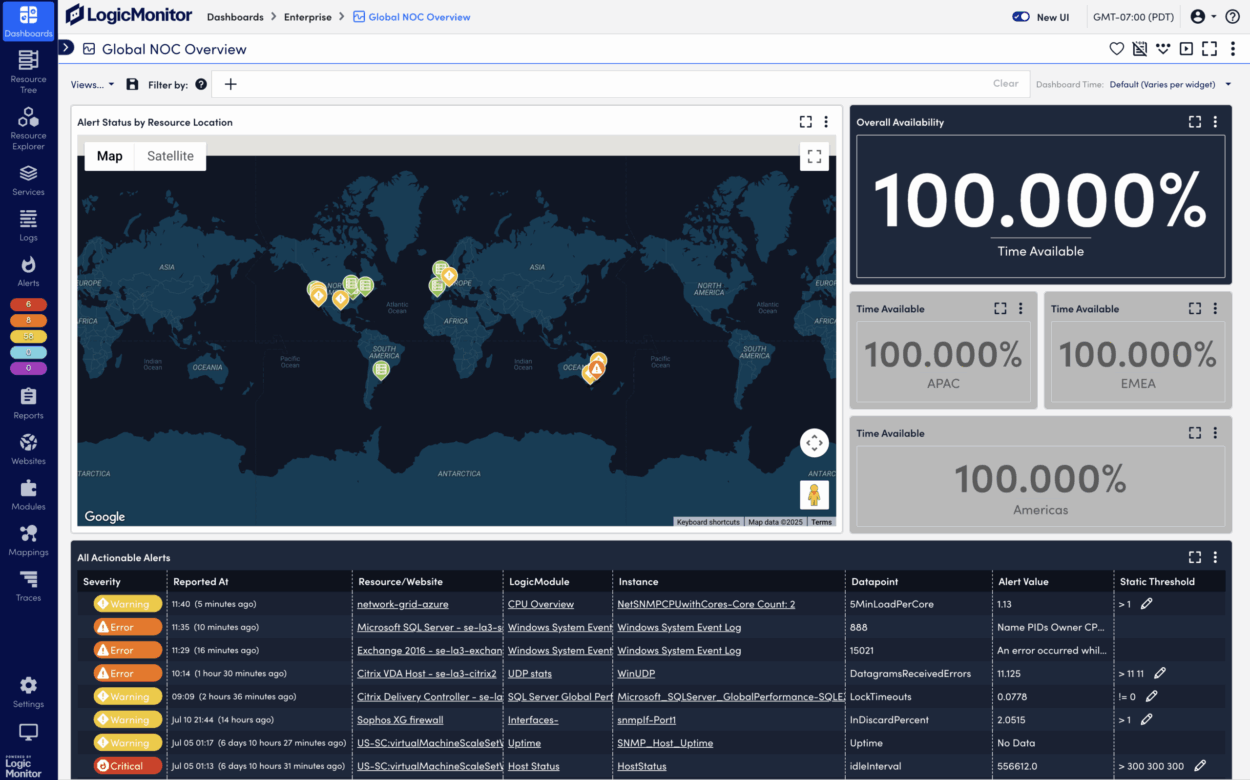1250x780 pixels.
Task: Open the Logs section
Action: (28, 226)
